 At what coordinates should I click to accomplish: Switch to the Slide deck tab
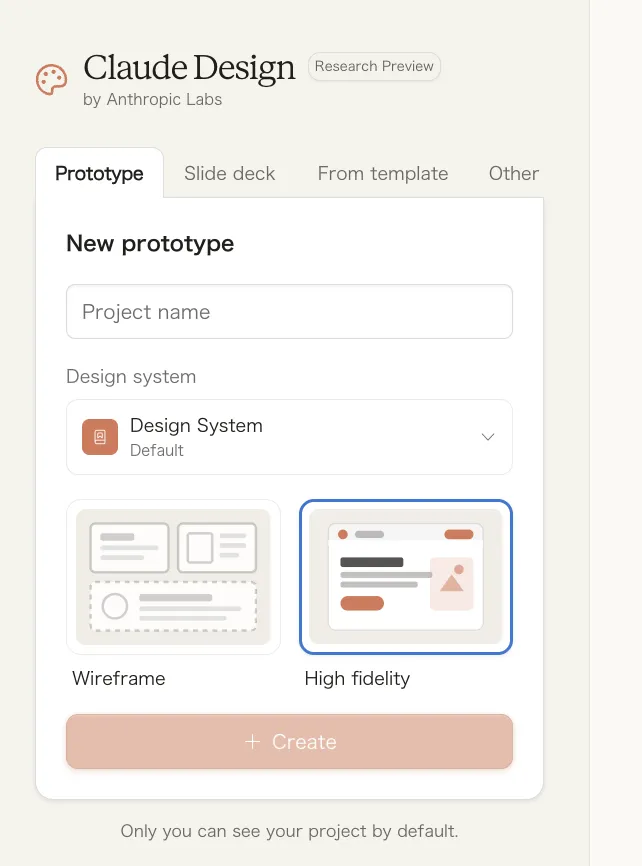click(x=230, y=174)
